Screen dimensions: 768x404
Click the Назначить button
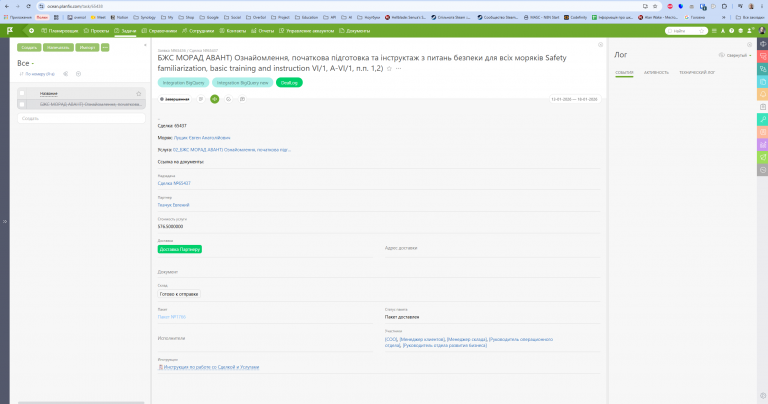click(x=58, y=48)
